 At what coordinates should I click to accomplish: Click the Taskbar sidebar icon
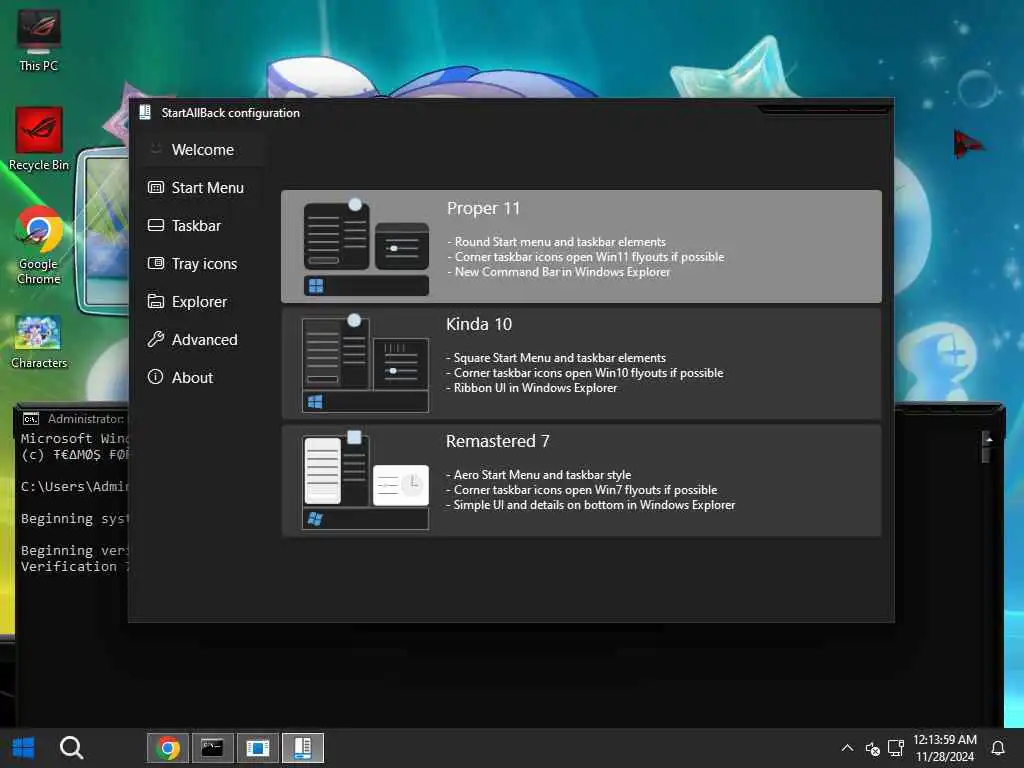pyautogui.click(x=155, y=225)
